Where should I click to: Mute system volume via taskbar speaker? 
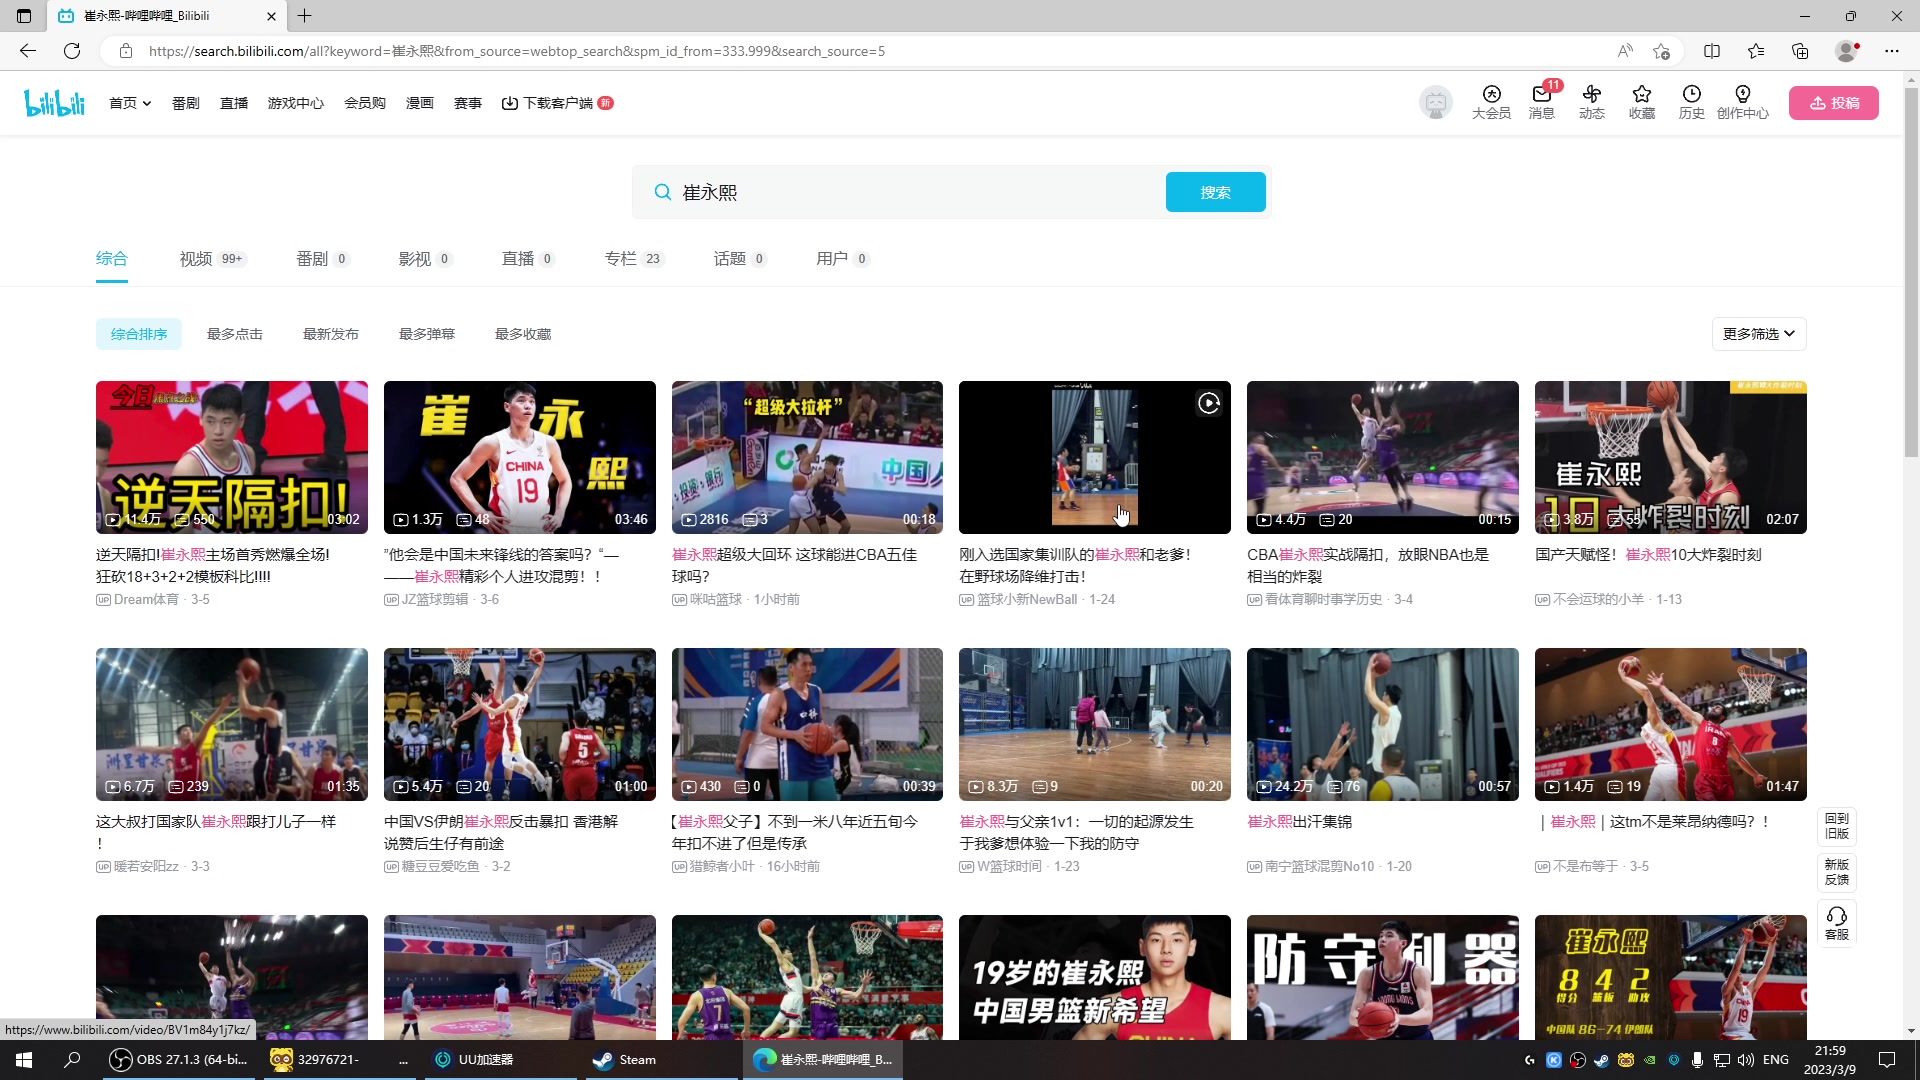click(x=1746, y=1059)
